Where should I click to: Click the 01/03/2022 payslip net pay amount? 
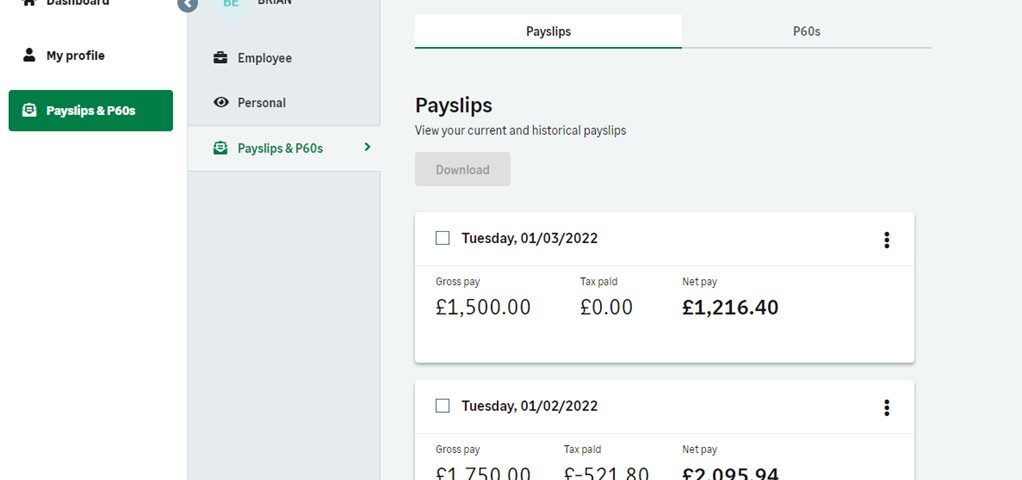click(730, 307)
